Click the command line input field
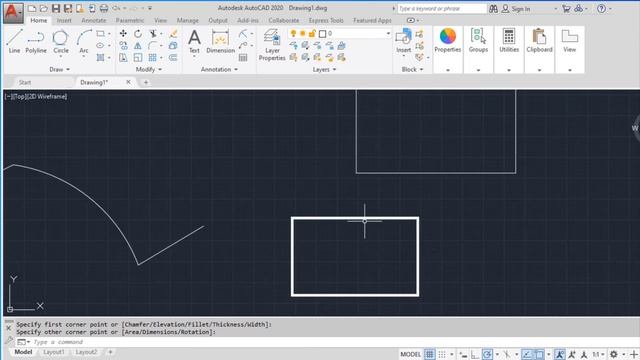 coord(327,342)
